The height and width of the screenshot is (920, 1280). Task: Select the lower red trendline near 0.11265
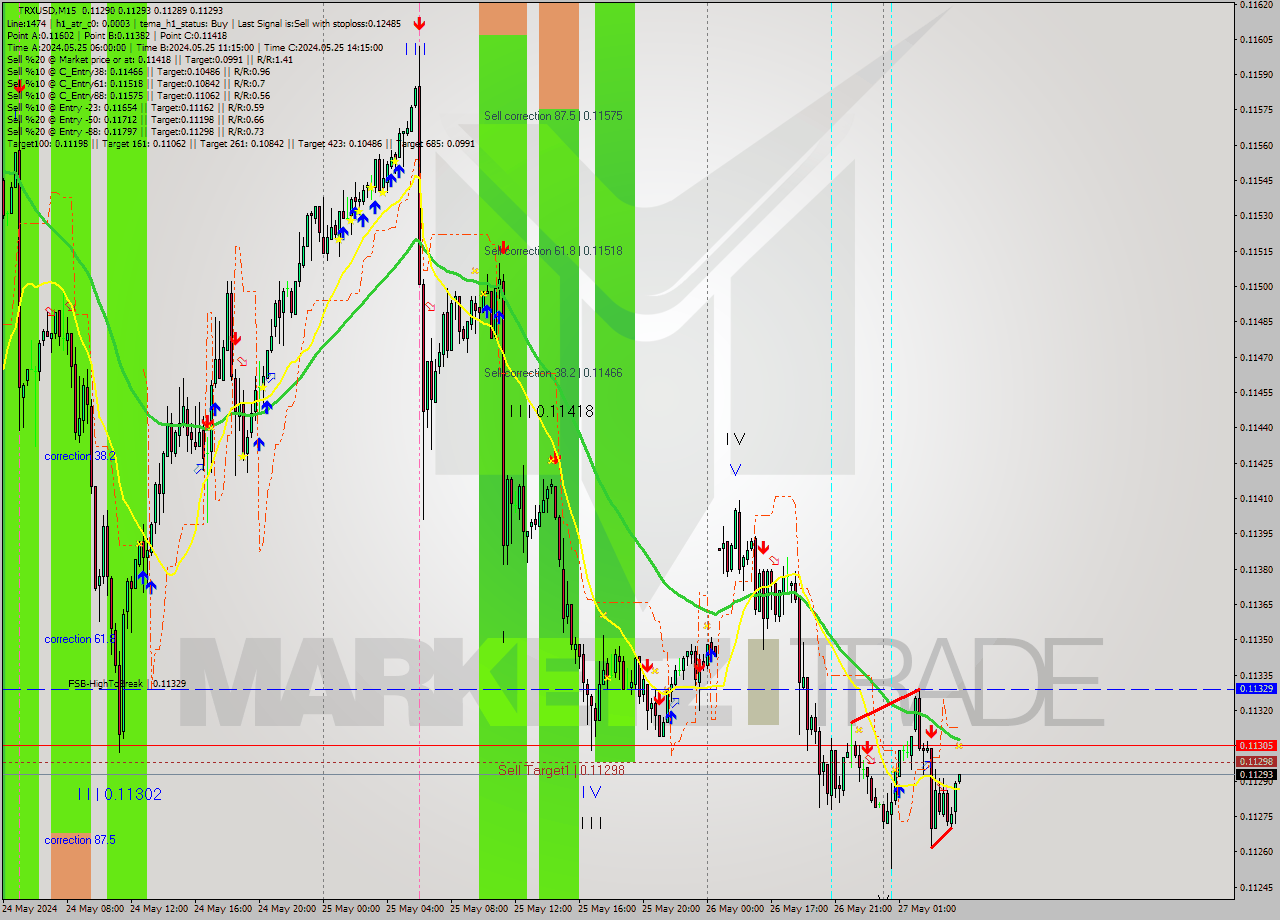942,838
